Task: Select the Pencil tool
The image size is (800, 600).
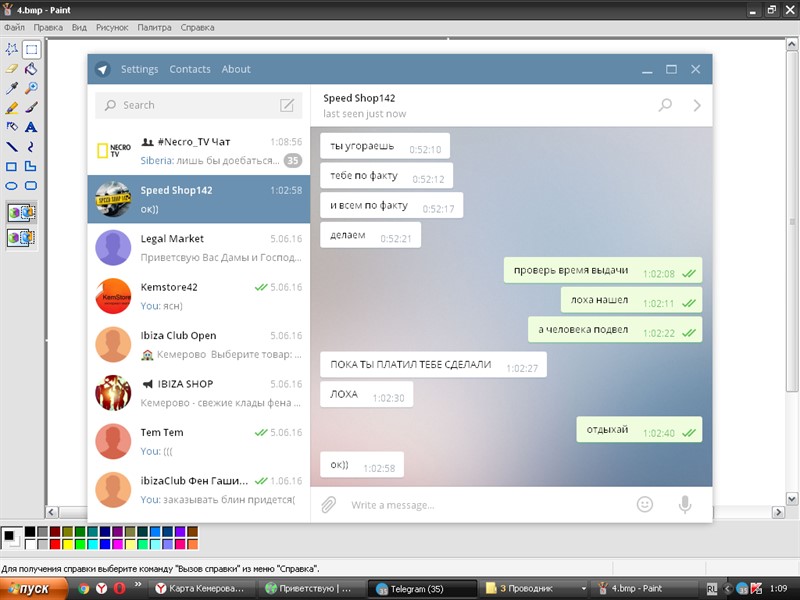Action: (12, 108)
